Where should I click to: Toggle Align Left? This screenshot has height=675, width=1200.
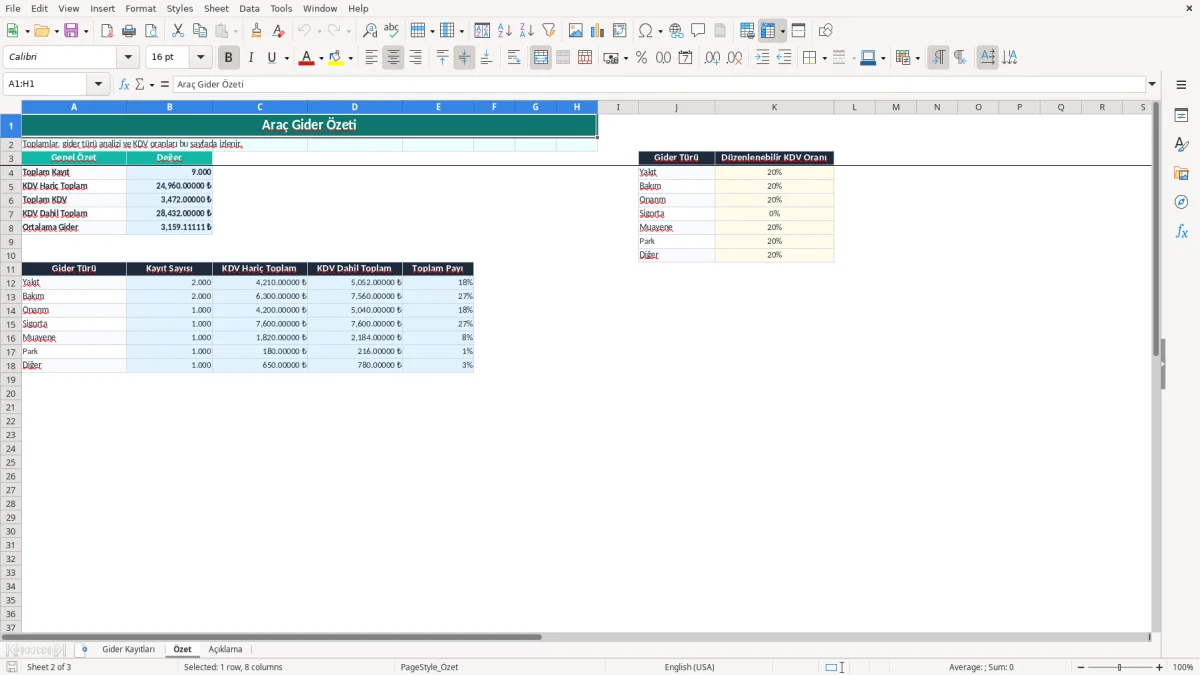[371, 58]
